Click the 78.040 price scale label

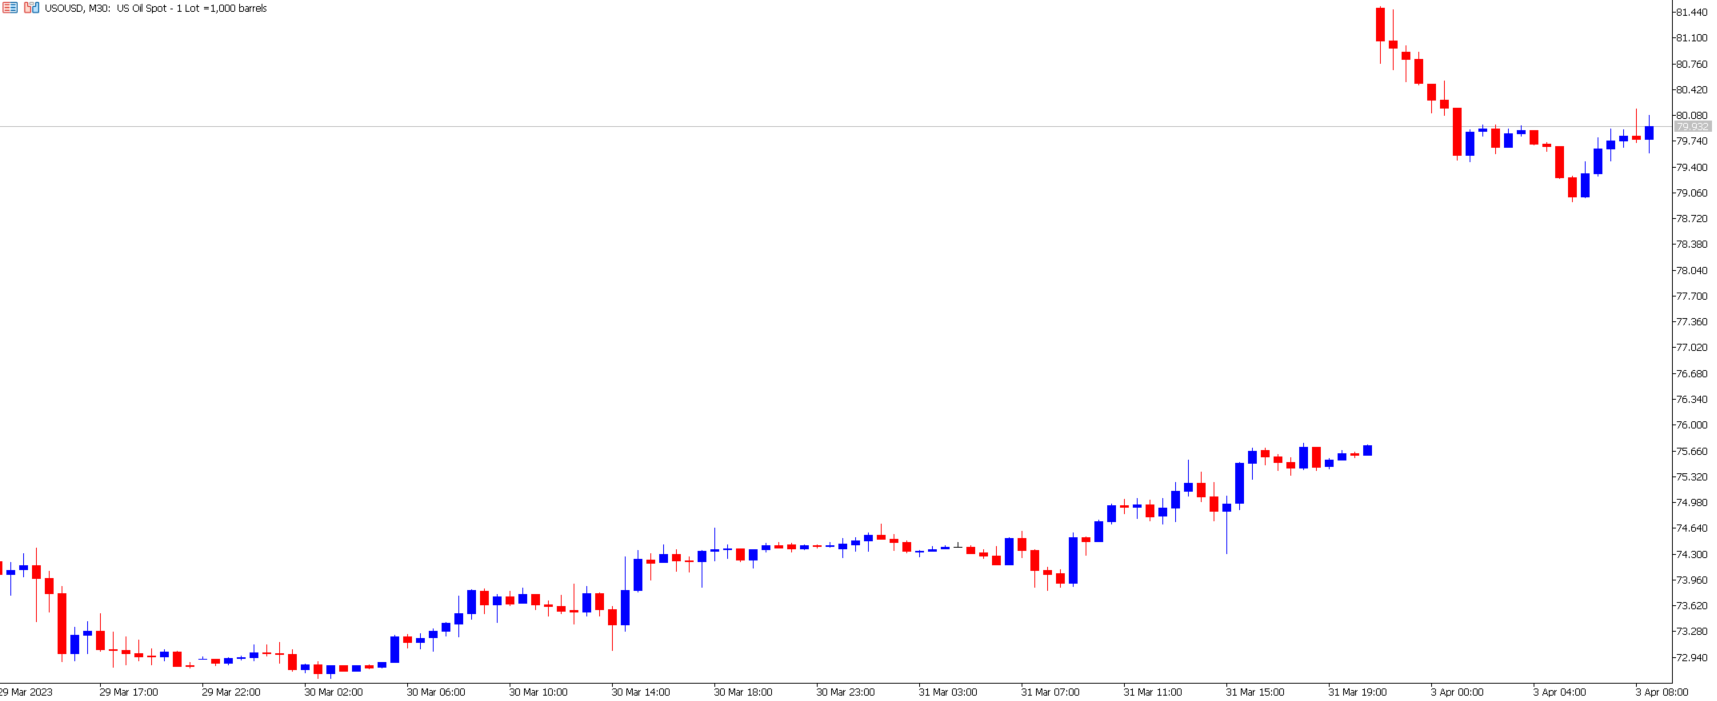tap(1691, 271)
